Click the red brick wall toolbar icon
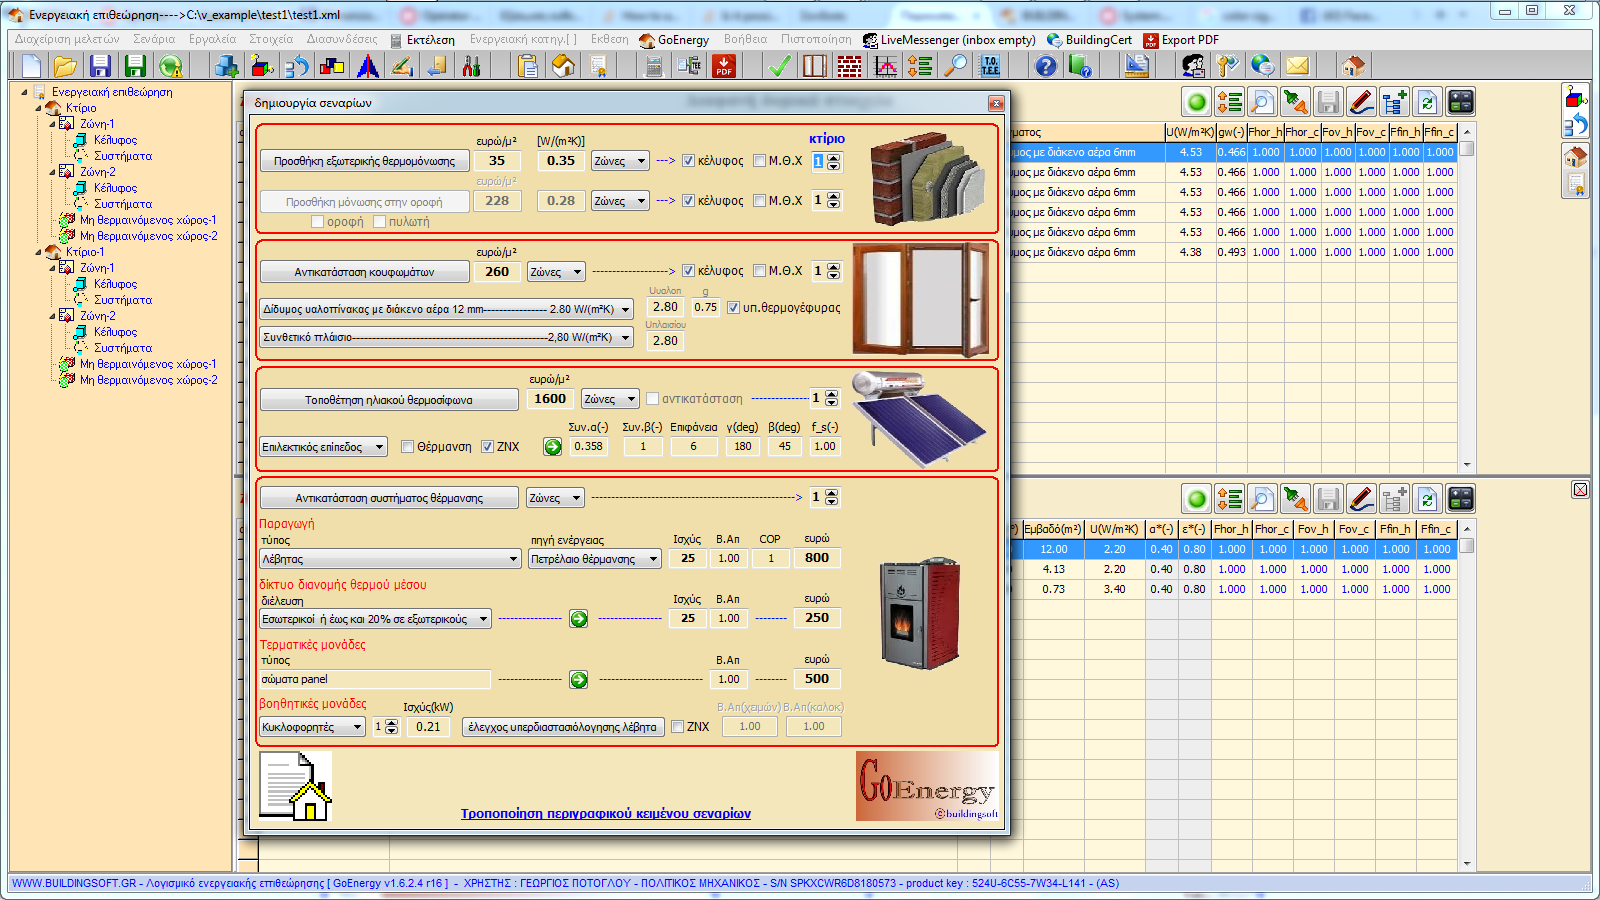The image size is (1600, 900). pos(849,66)
